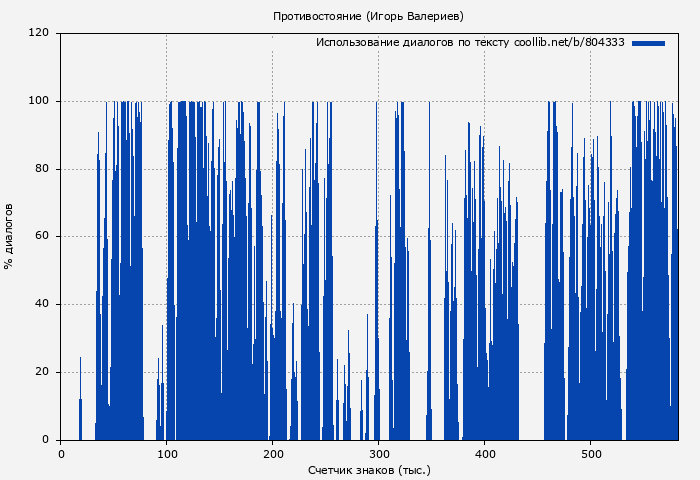Click the y-axis tick label 40
Screen dimensions: 700x480
click(42, 304)
